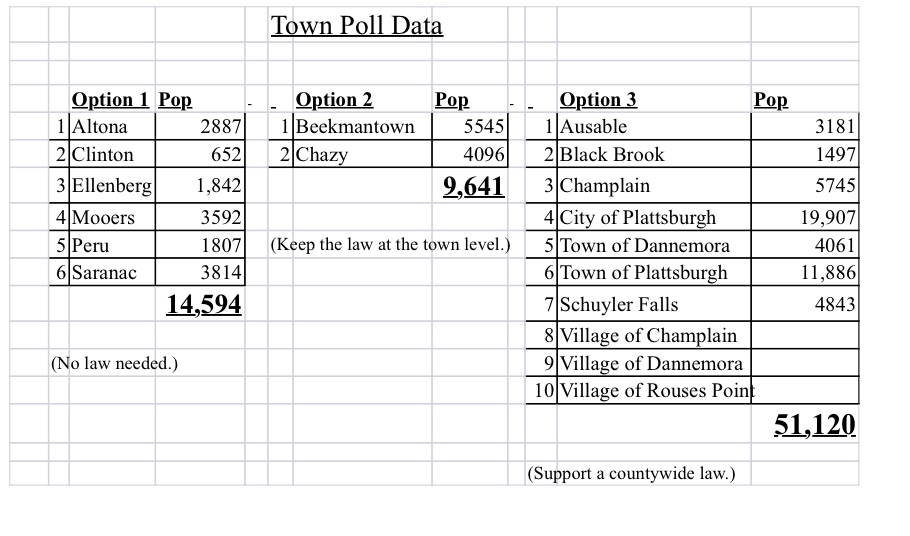The width and height of the screenshot is (910, 536).
Task: Click the Option 1 total 14,594
Action: pyautogui.click(x=204, y=305)
